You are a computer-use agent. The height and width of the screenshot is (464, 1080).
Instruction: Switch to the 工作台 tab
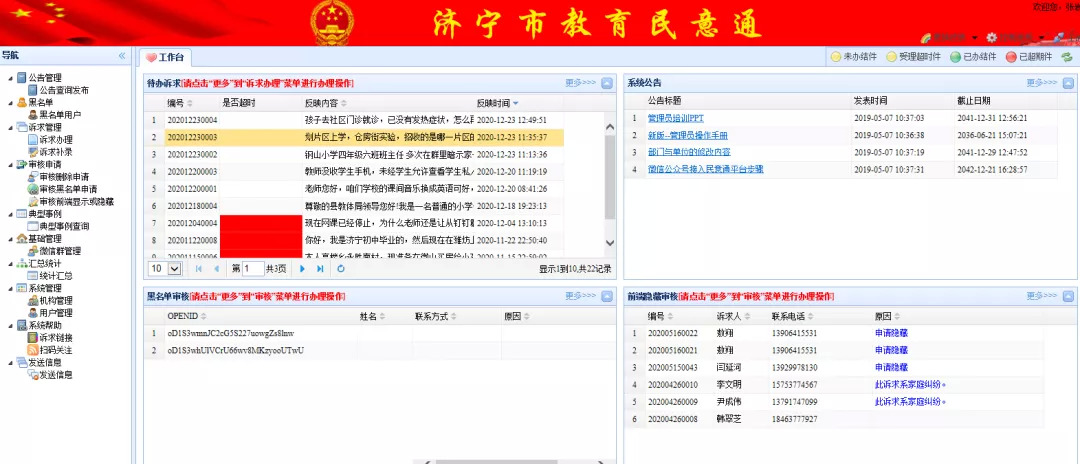(x=165, y=57)
